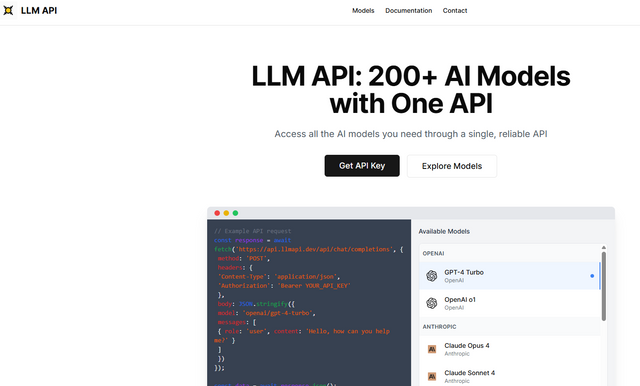
Task: Click the green window dot
Action: [x=235, y=213]
